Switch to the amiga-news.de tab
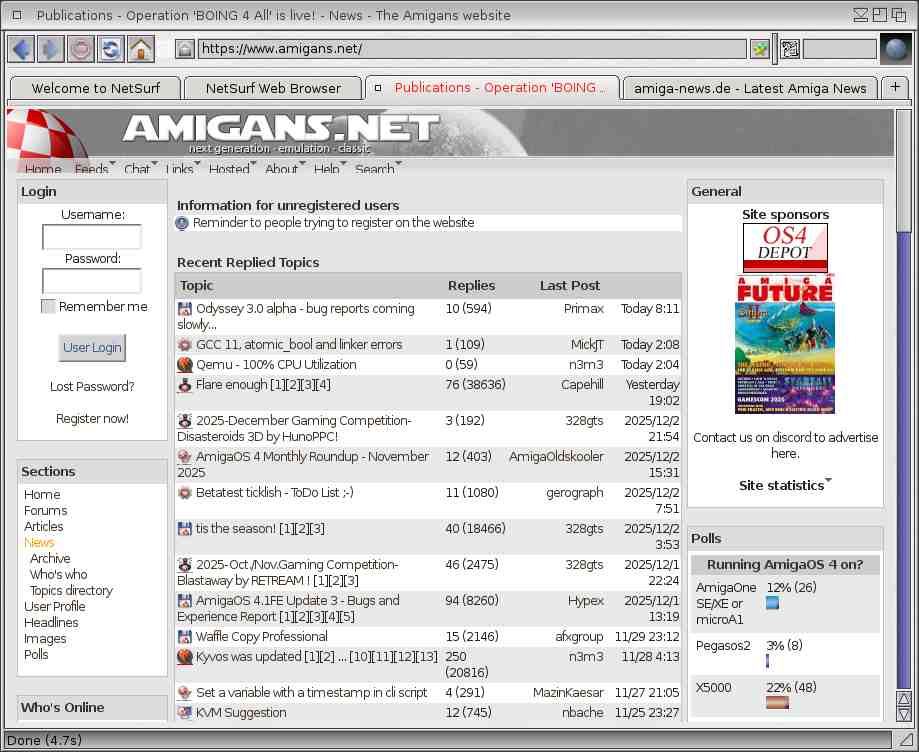Image resolution: width=919 pixels, height=752 pixels. tap(749, 88)
